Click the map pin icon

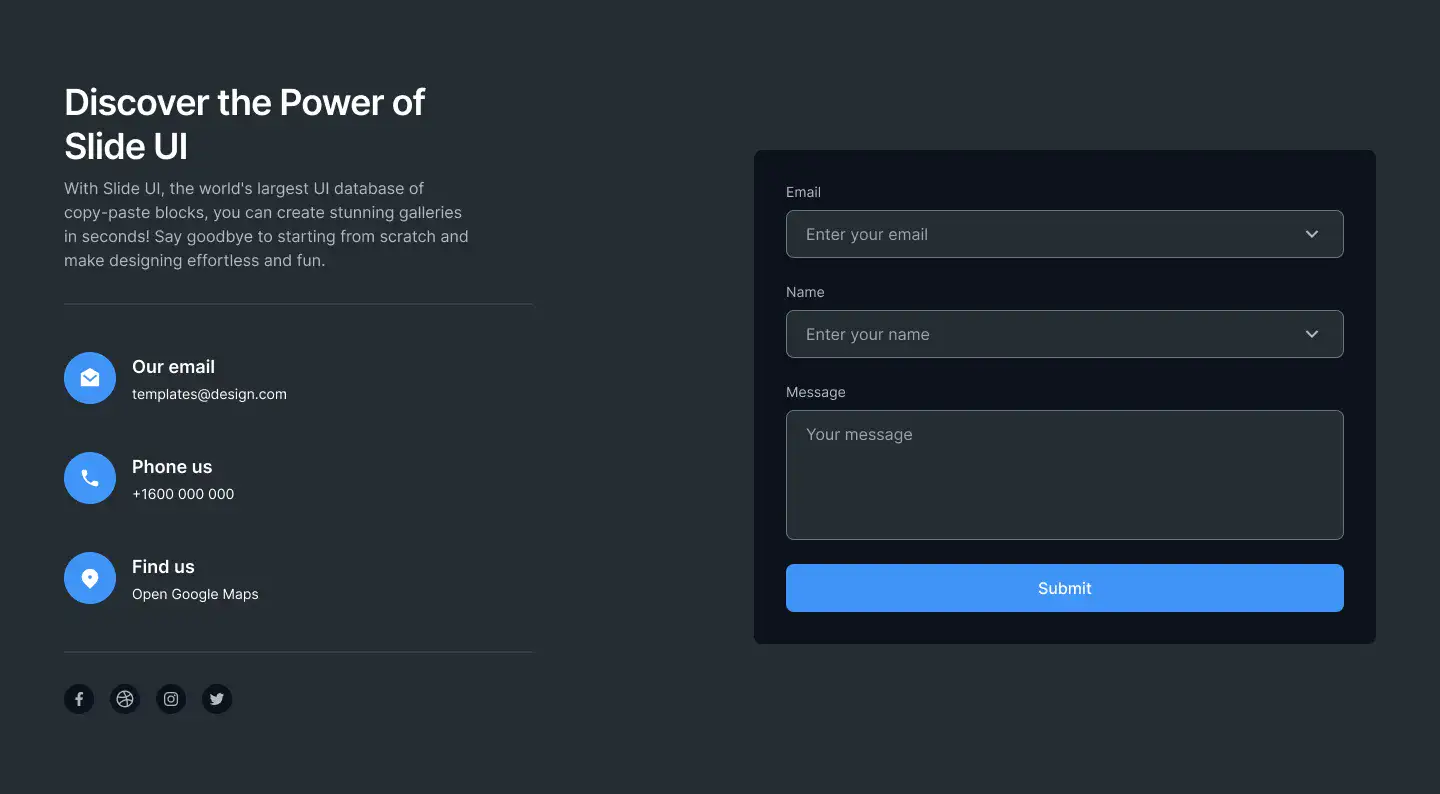[x=90, y=578]
